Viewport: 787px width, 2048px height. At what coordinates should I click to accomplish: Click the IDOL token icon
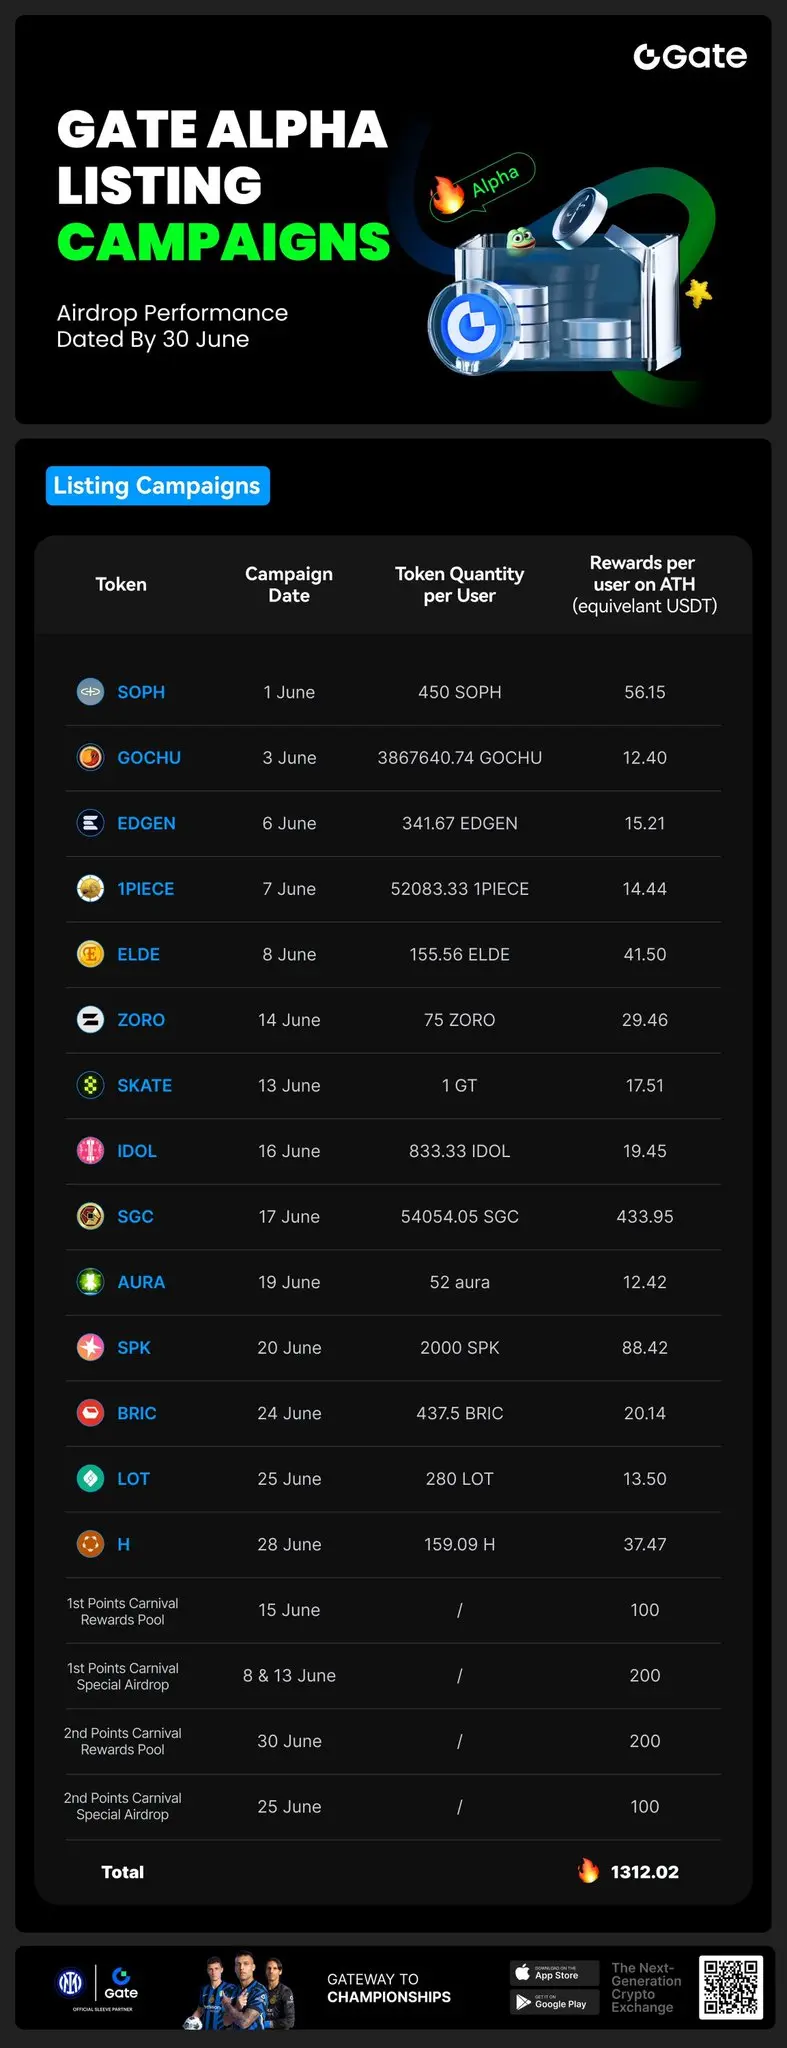(91, 1151)
